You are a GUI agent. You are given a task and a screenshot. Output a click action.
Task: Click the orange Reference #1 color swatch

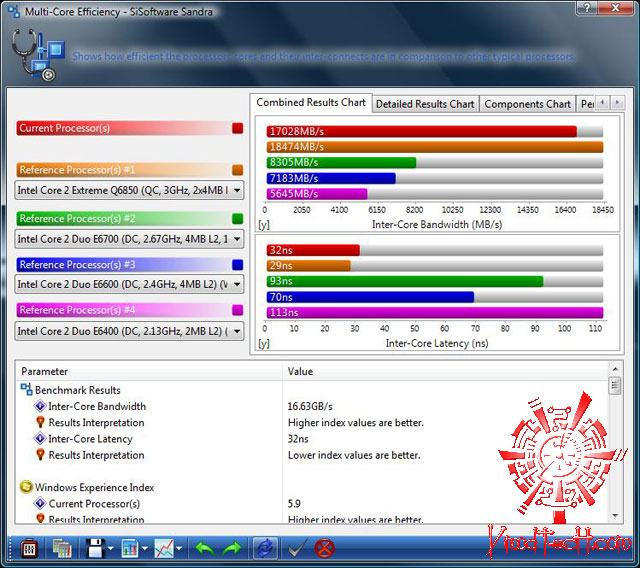click(x=238, y=170)
